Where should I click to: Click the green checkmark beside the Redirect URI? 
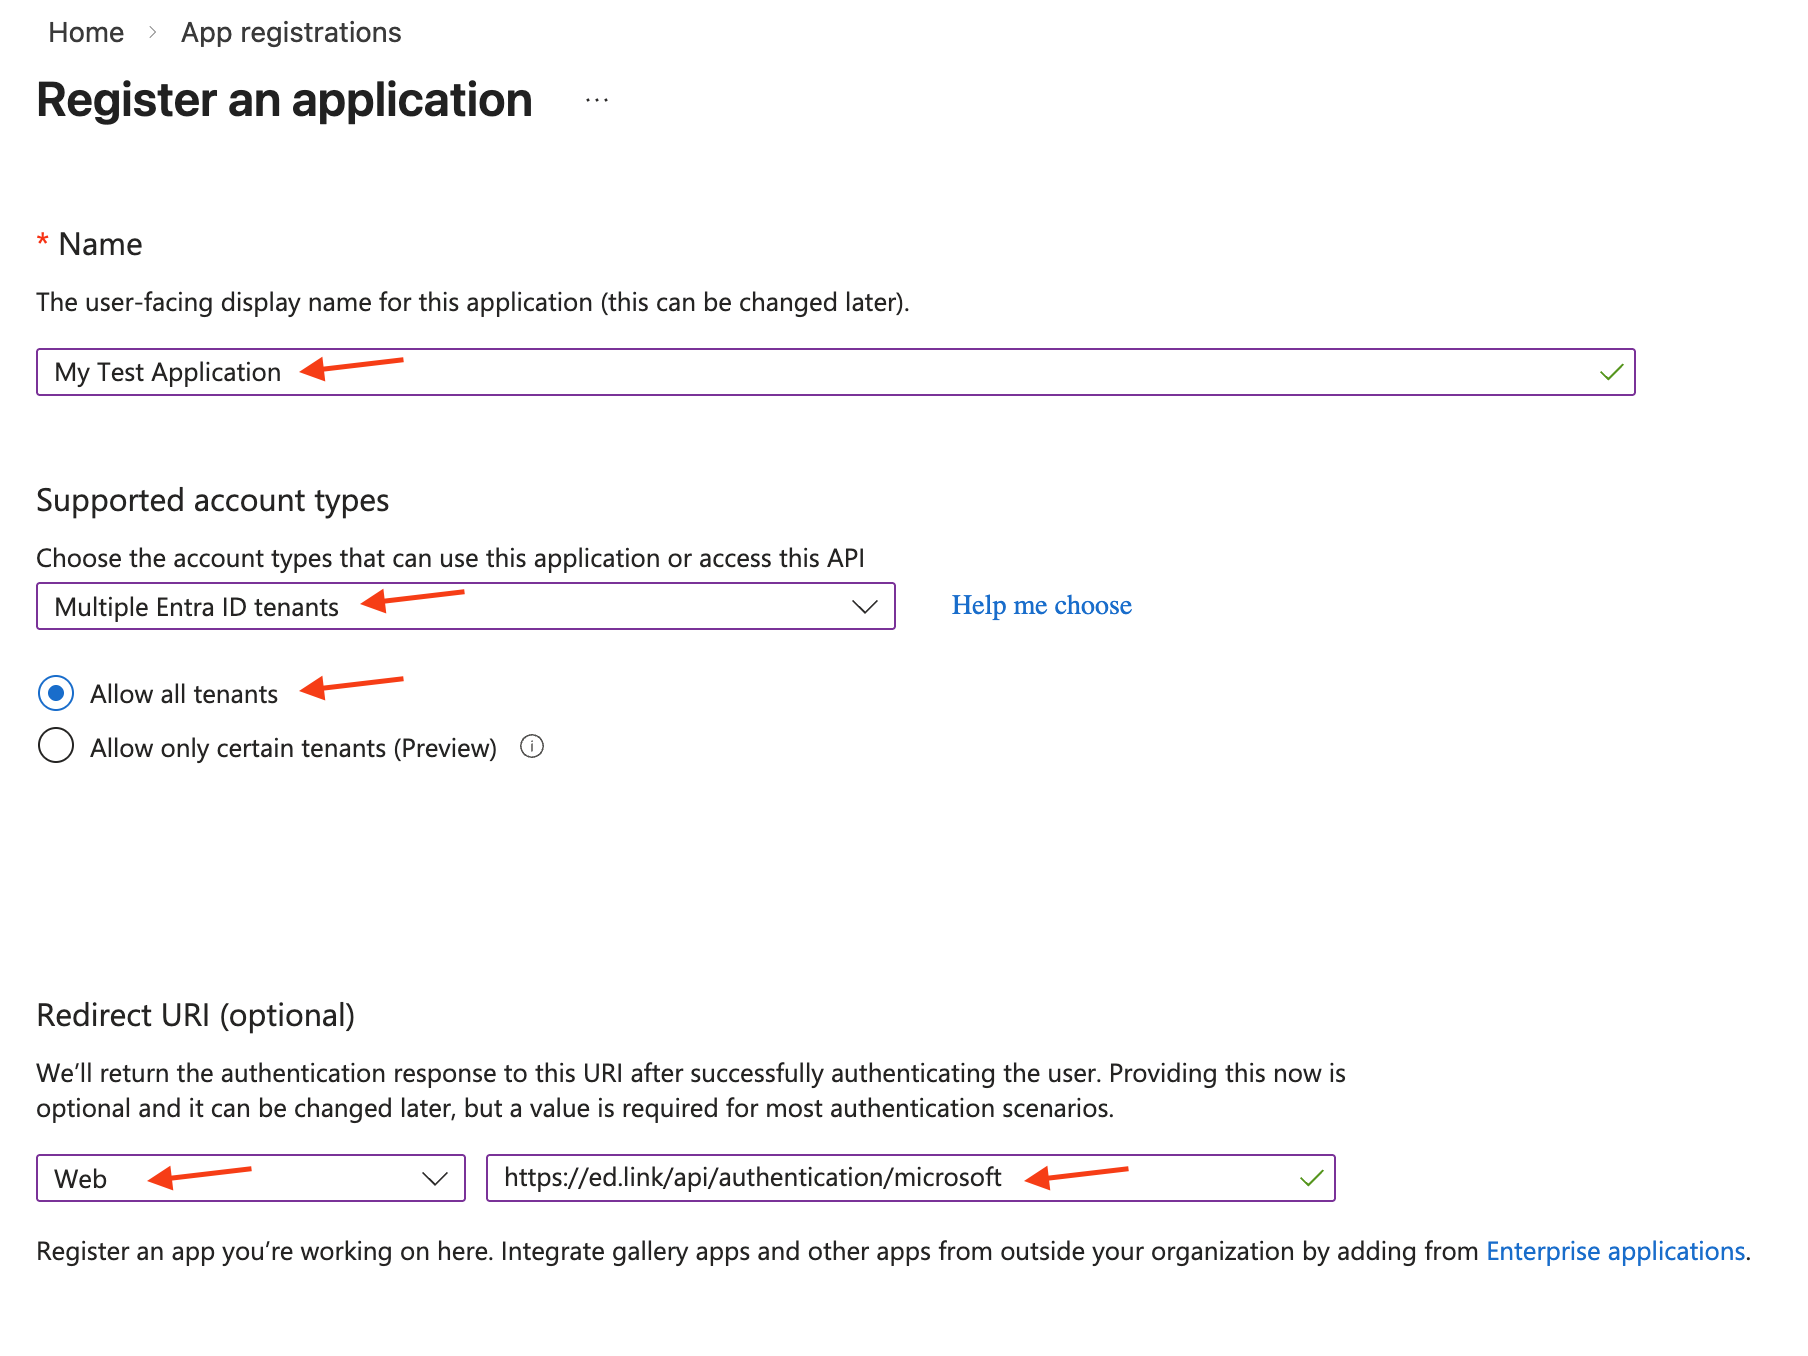[1311, 1178]
